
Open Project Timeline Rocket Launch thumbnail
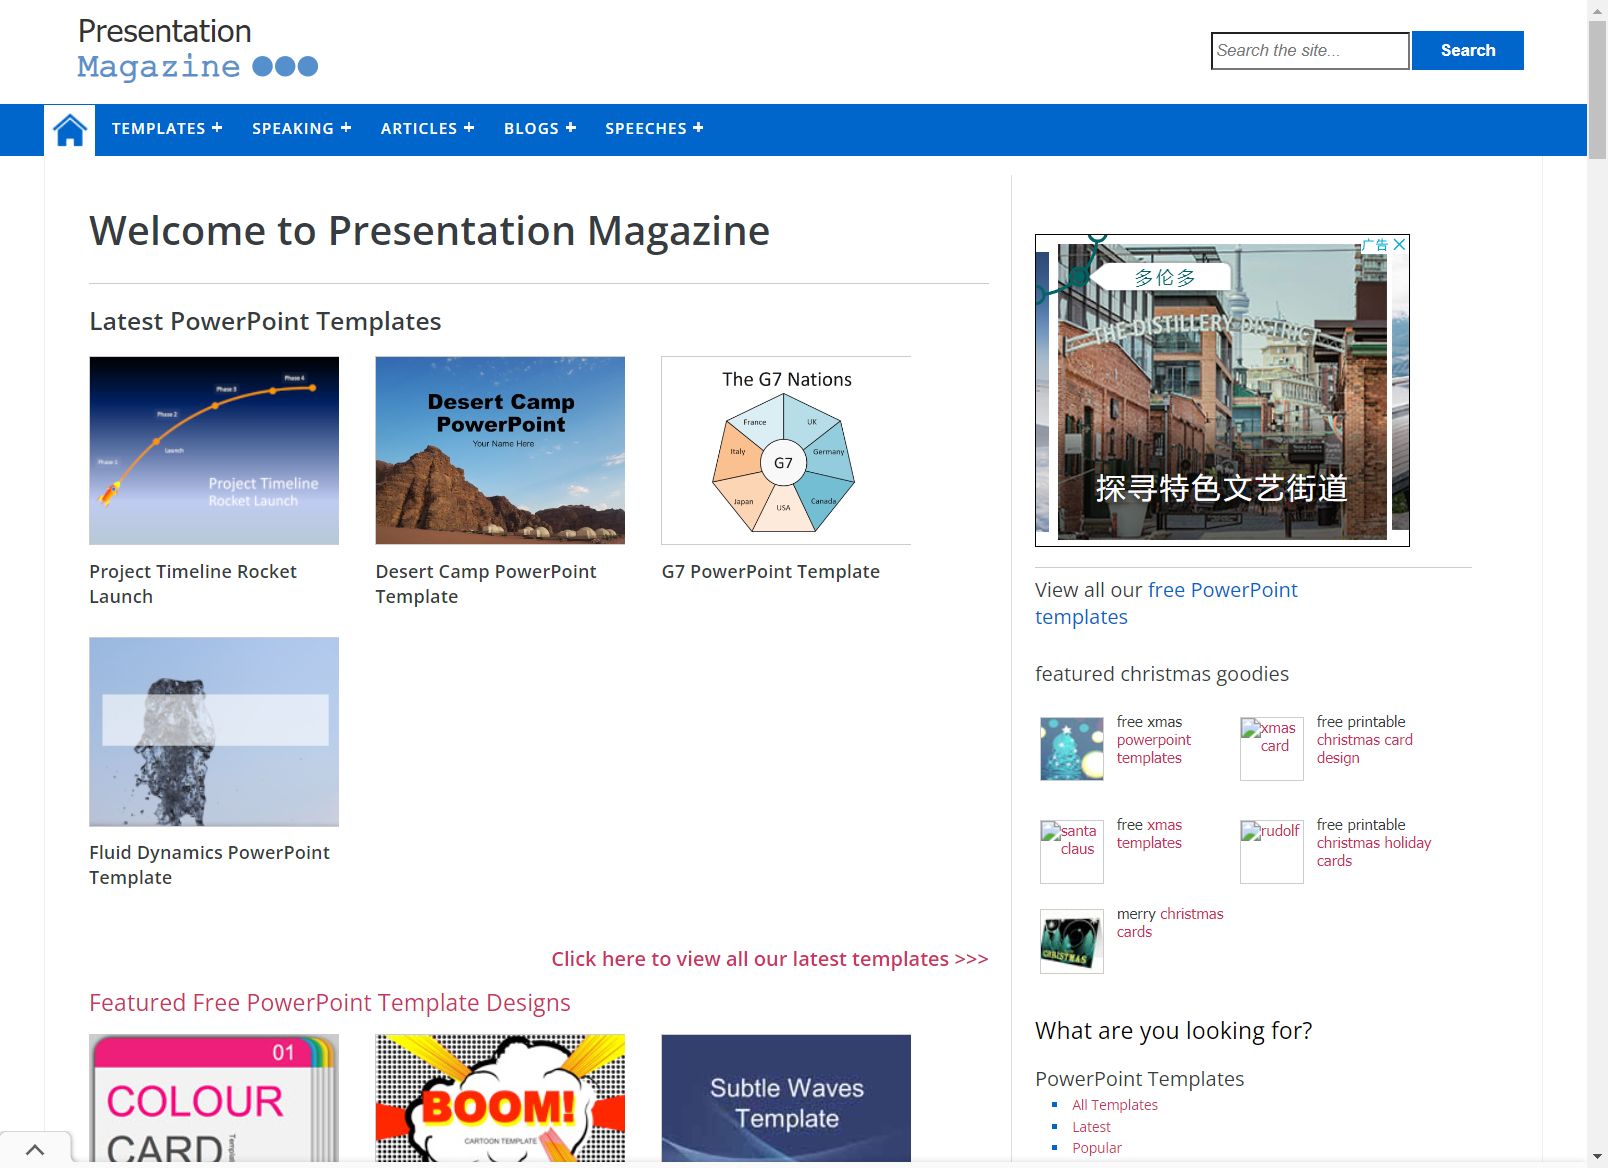coord(214,451)
